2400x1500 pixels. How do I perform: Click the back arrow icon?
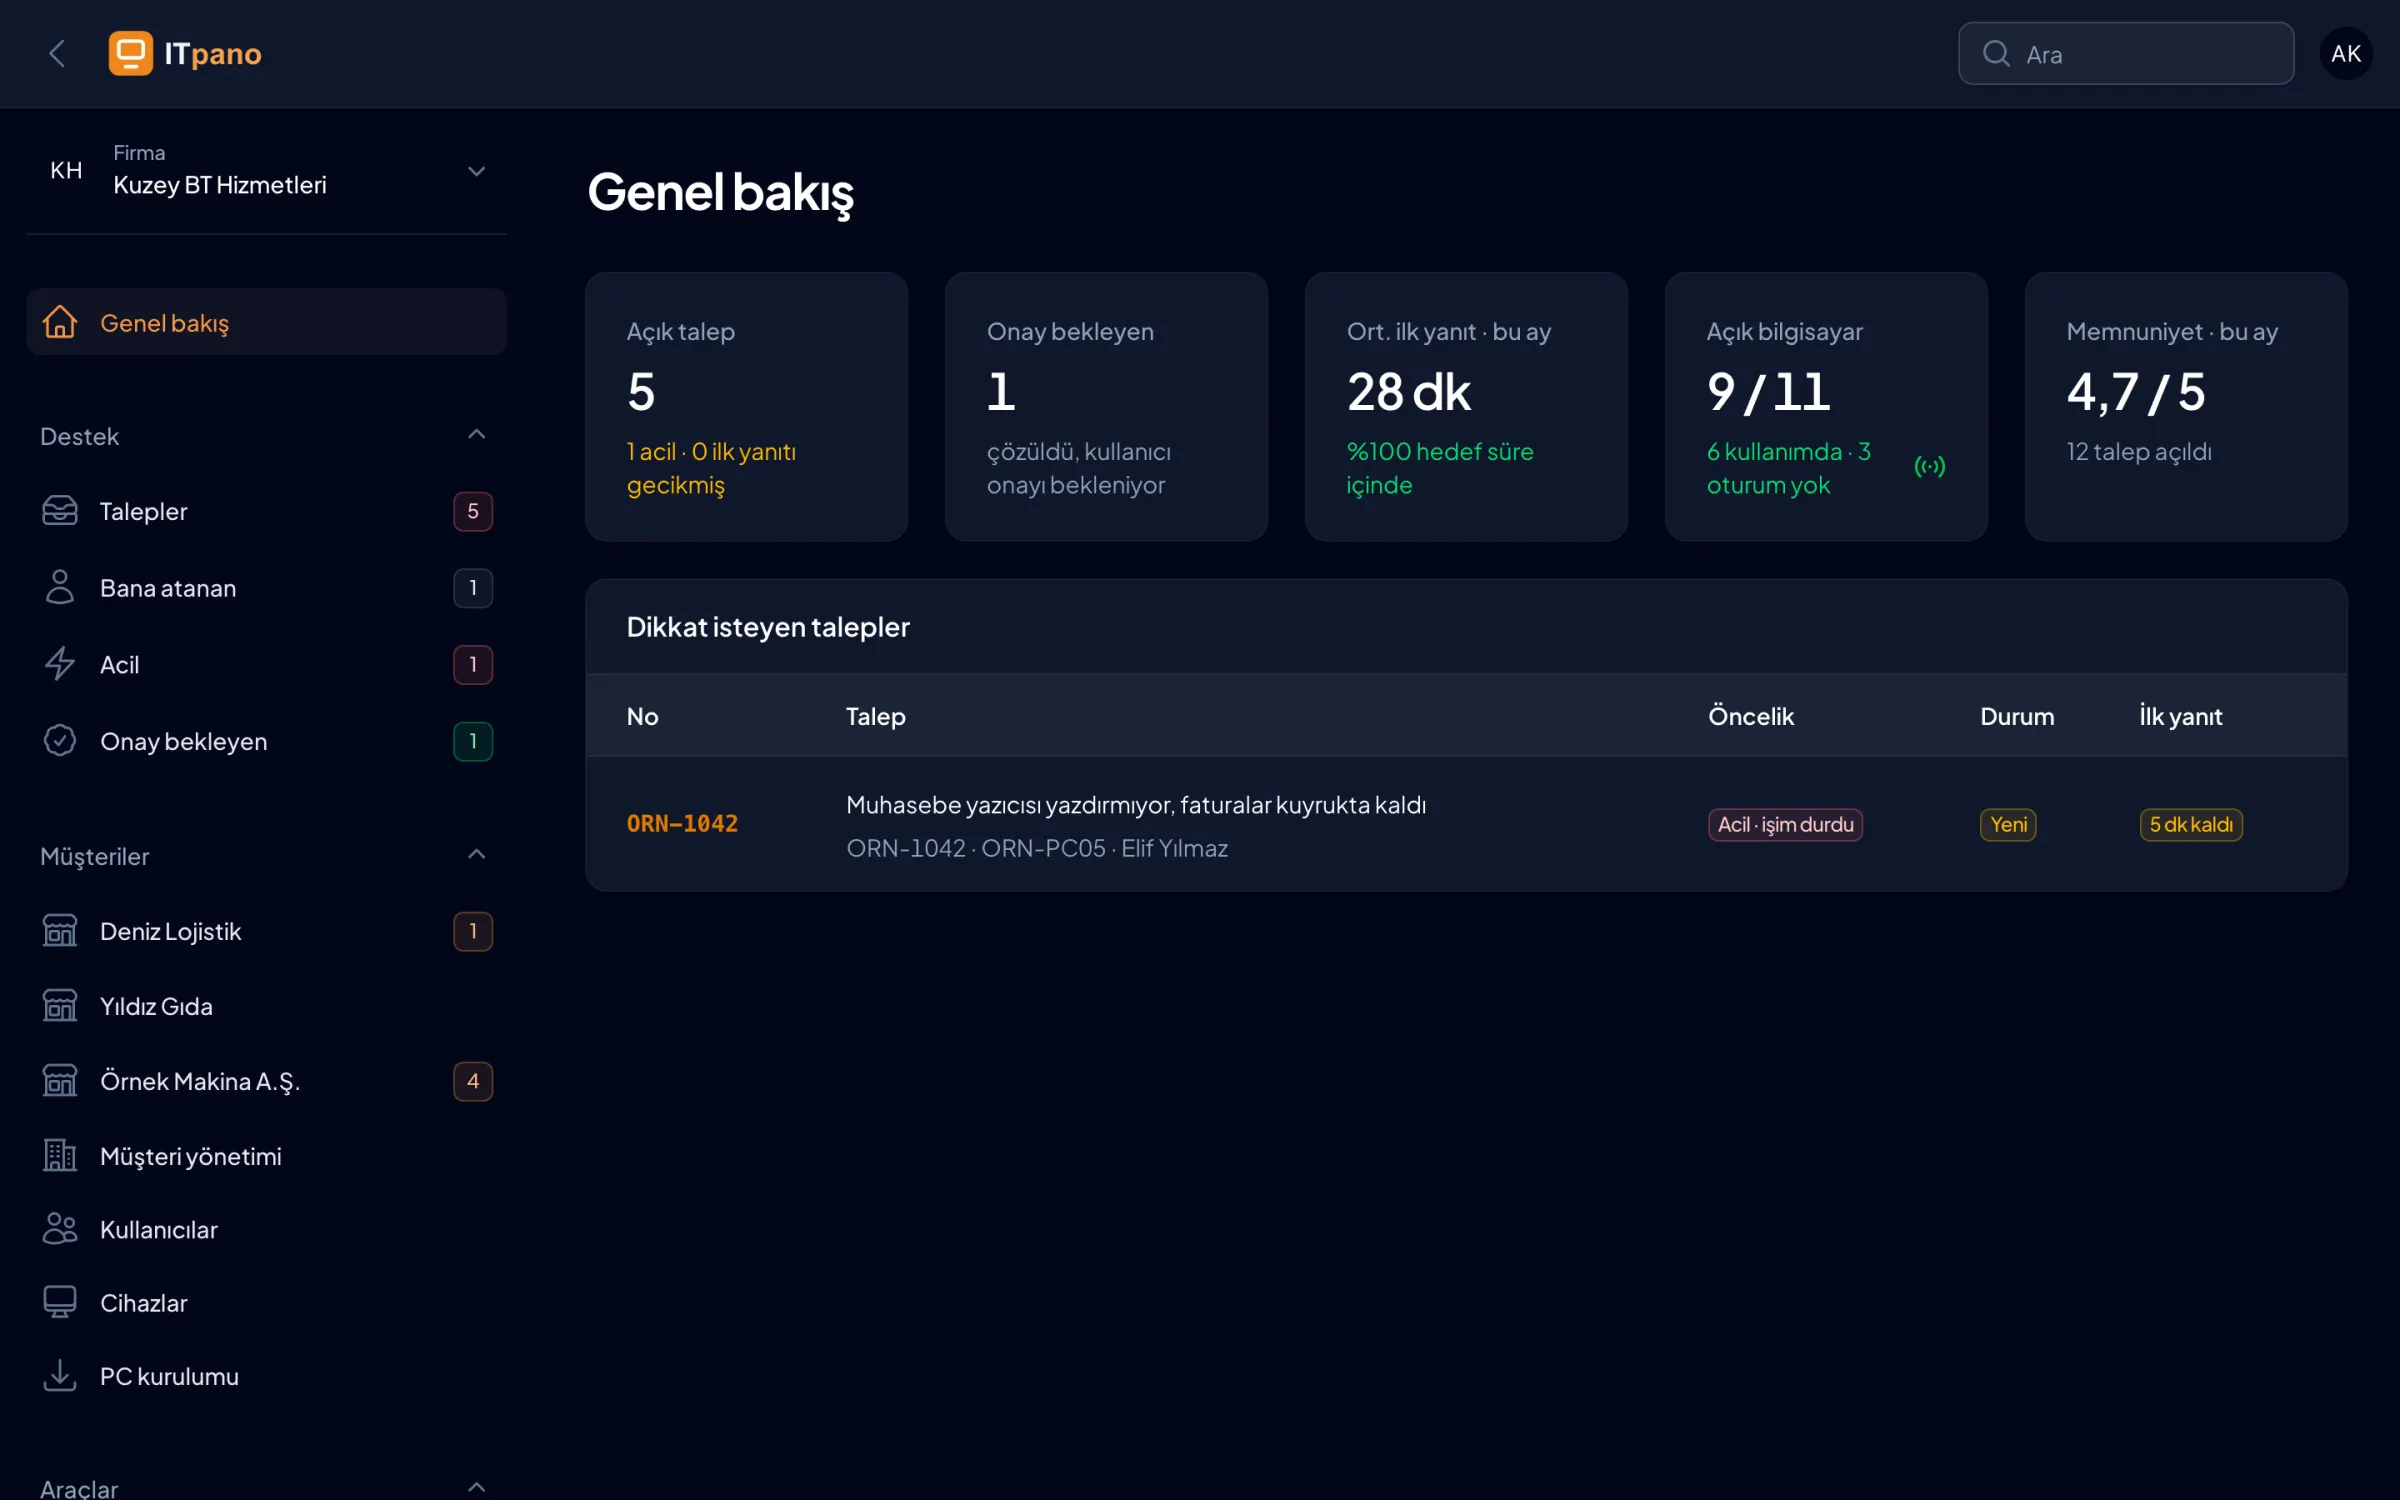pyautogui.click(x=57, y=53)
